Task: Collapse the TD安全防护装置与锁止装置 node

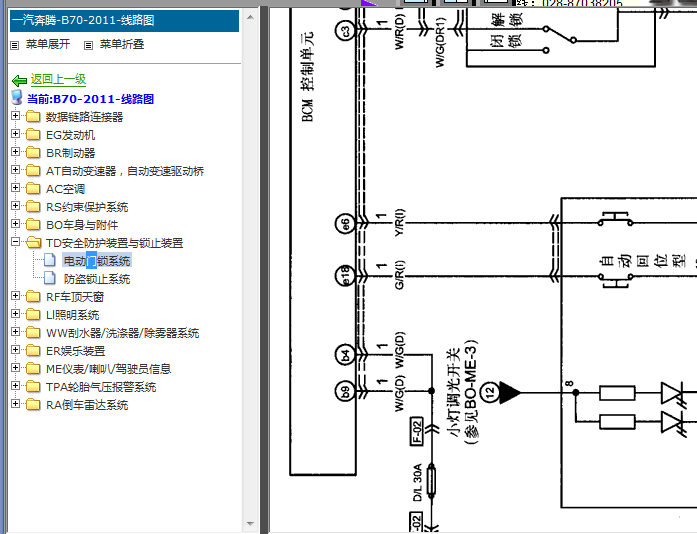Action: tap(16, 241)
